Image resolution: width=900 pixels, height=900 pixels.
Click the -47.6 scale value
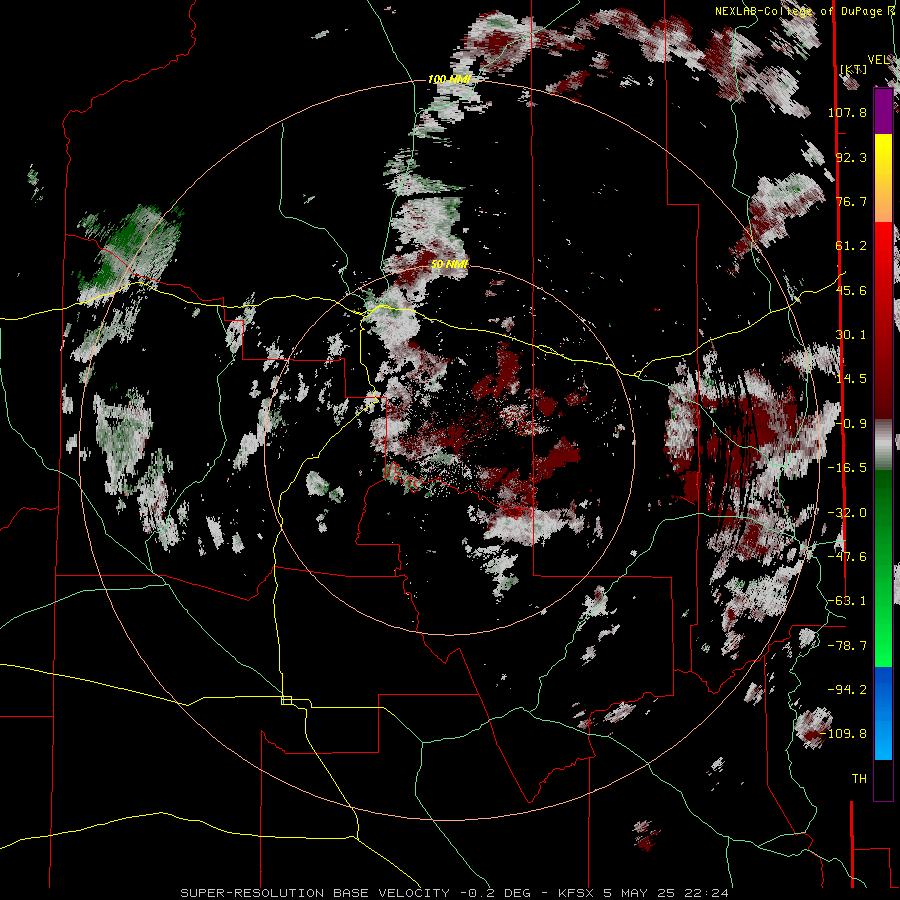[x=847, y=557]
